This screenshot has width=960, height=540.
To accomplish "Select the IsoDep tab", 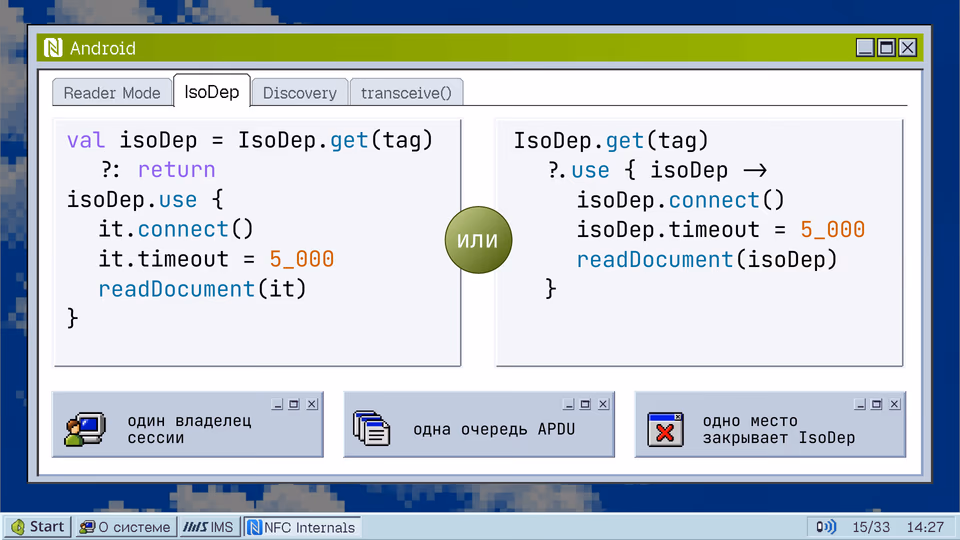I will click(x=212, y=91).
